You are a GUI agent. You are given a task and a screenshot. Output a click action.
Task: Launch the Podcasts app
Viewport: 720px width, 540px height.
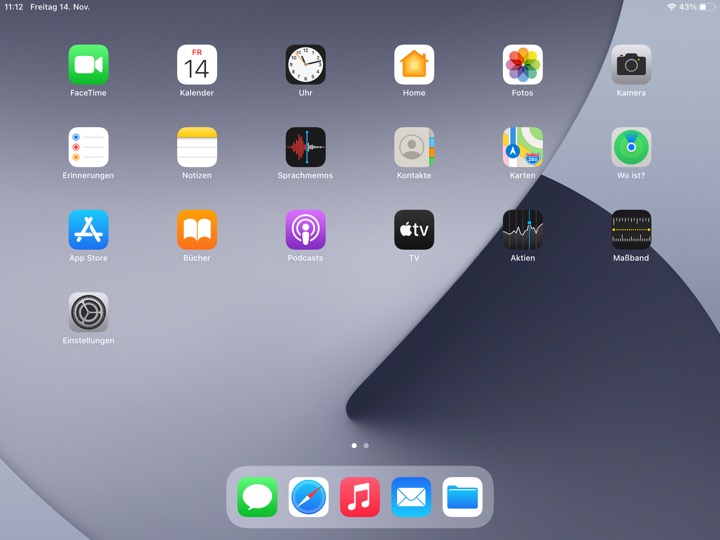[x=305, y=230]
